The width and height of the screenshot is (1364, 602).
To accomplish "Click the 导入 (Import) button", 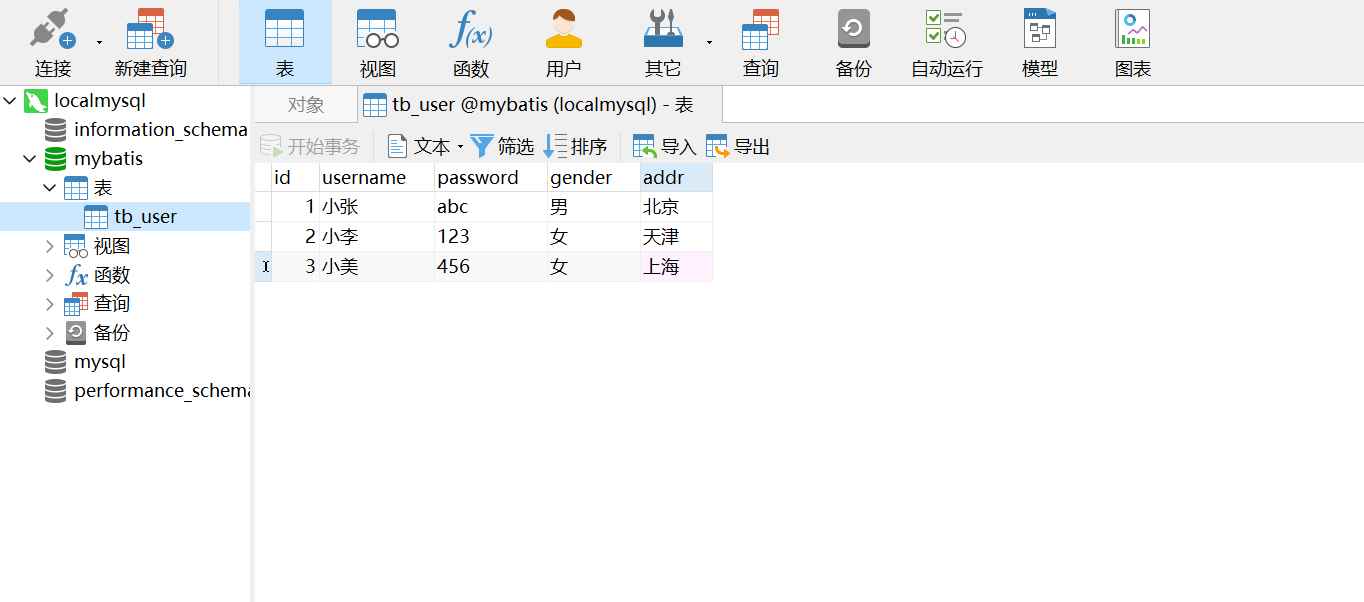I will pos(662,146).
